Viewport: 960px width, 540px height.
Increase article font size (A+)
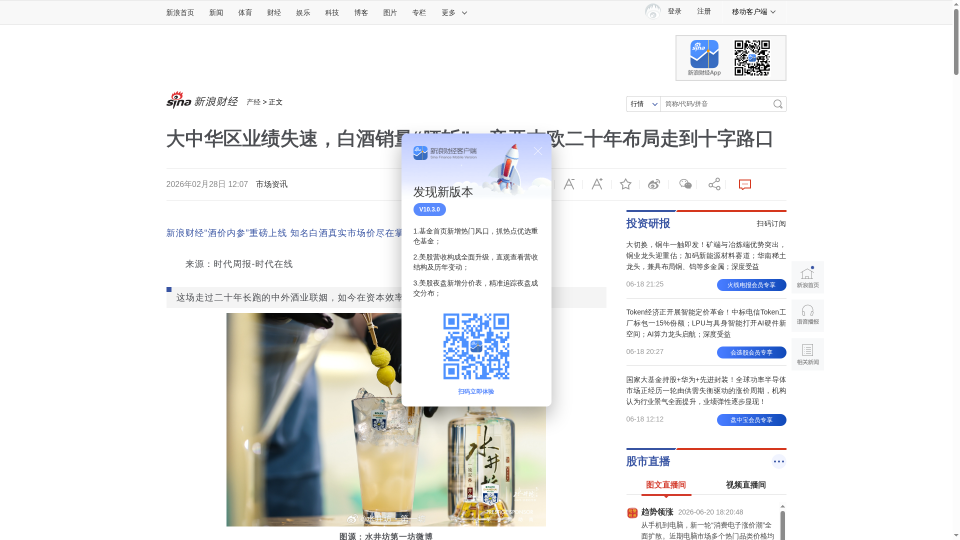(x=597, y=184)
